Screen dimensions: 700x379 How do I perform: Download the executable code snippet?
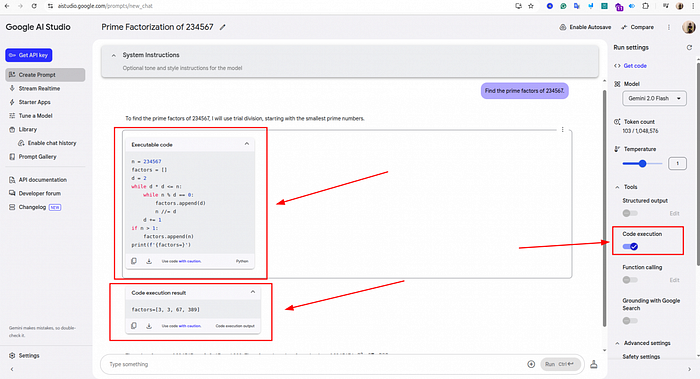click(x=149, y=261)
